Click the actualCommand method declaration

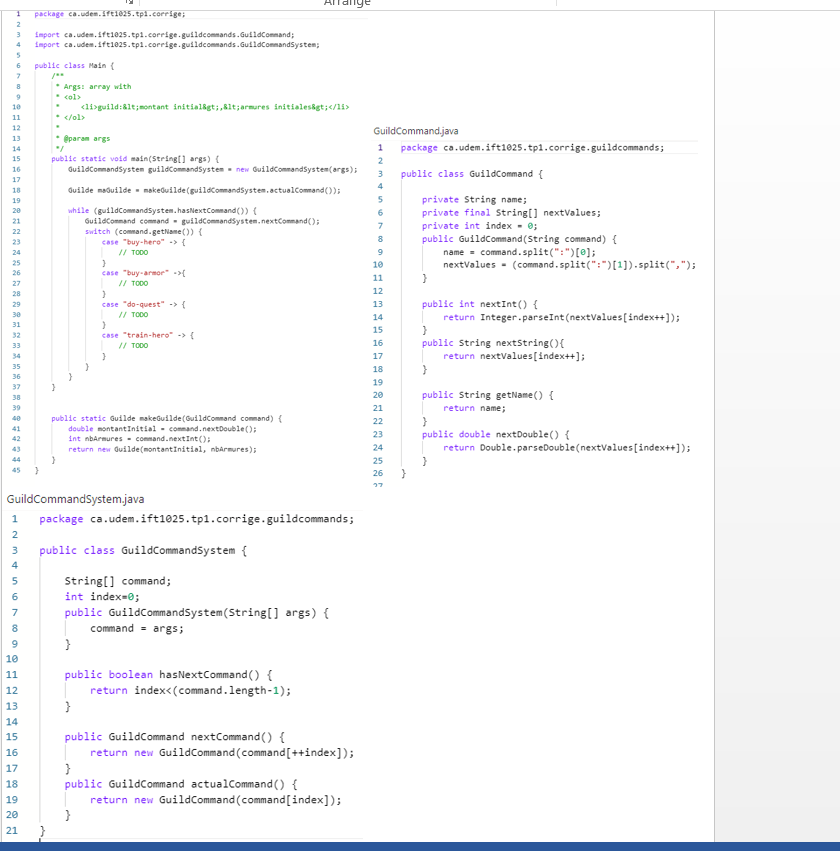[x=180, y=783]
